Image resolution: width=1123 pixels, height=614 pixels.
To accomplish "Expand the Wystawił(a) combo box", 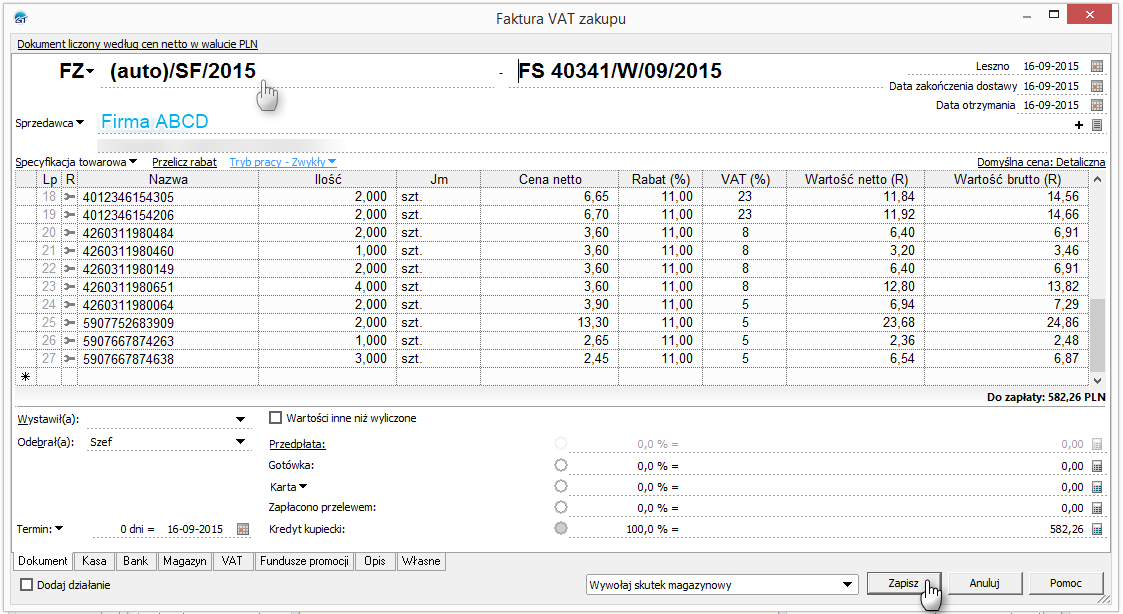I will (x=241, y=419).
